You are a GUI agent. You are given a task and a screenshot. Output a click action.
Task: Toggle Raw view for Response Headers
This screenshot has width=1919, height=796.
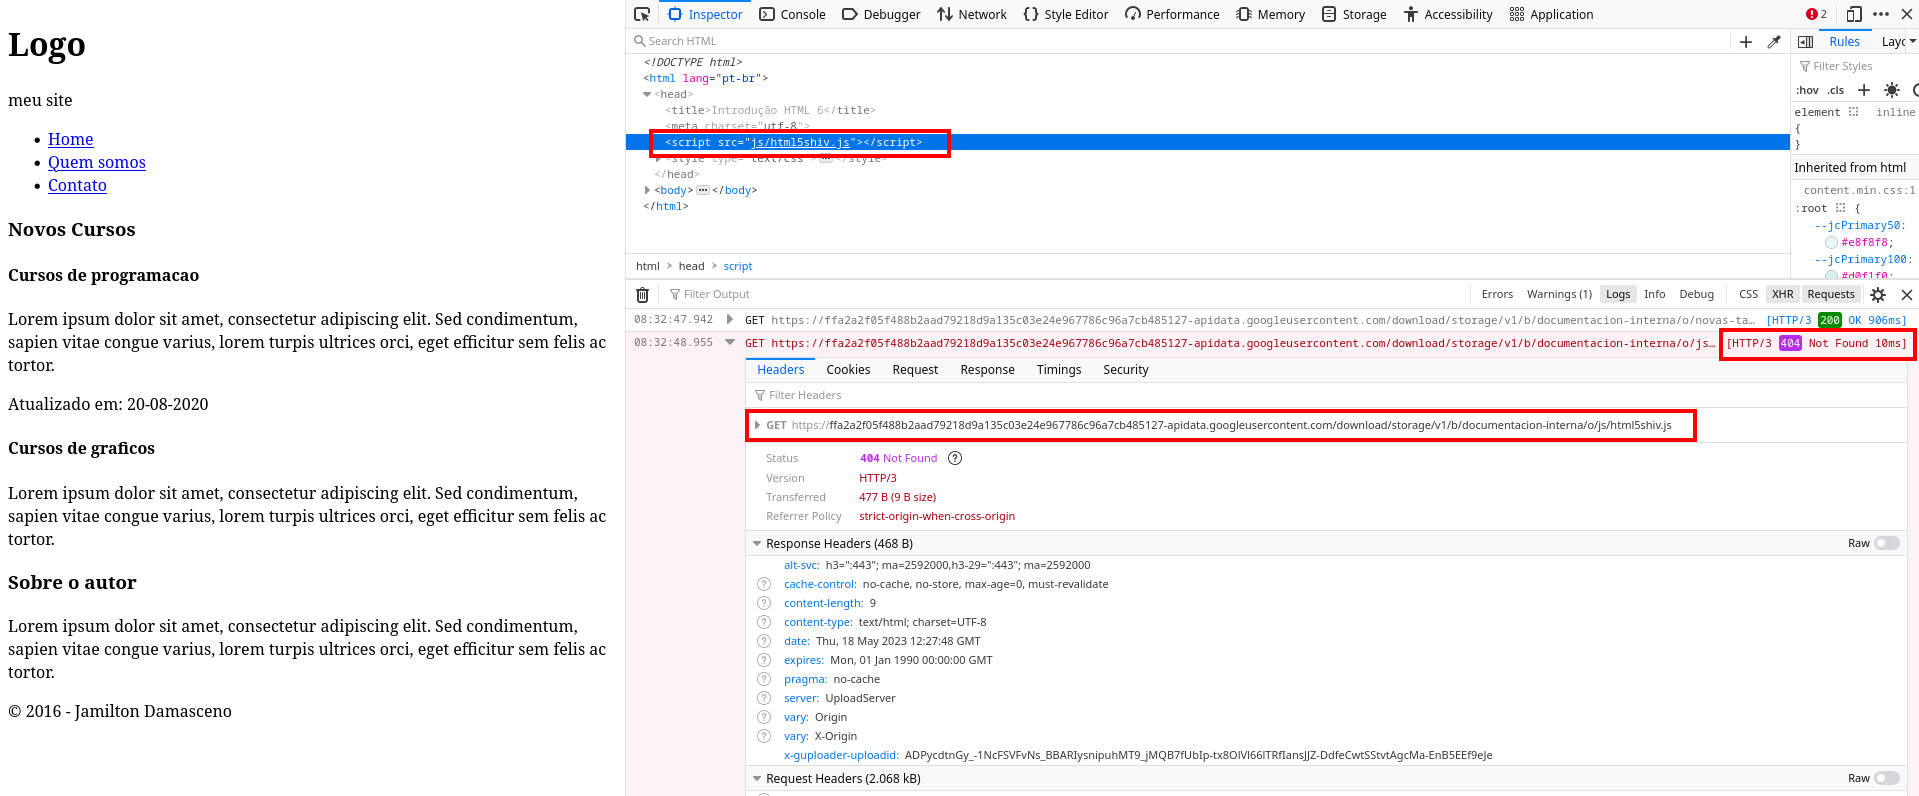(x=1887, y=543)
